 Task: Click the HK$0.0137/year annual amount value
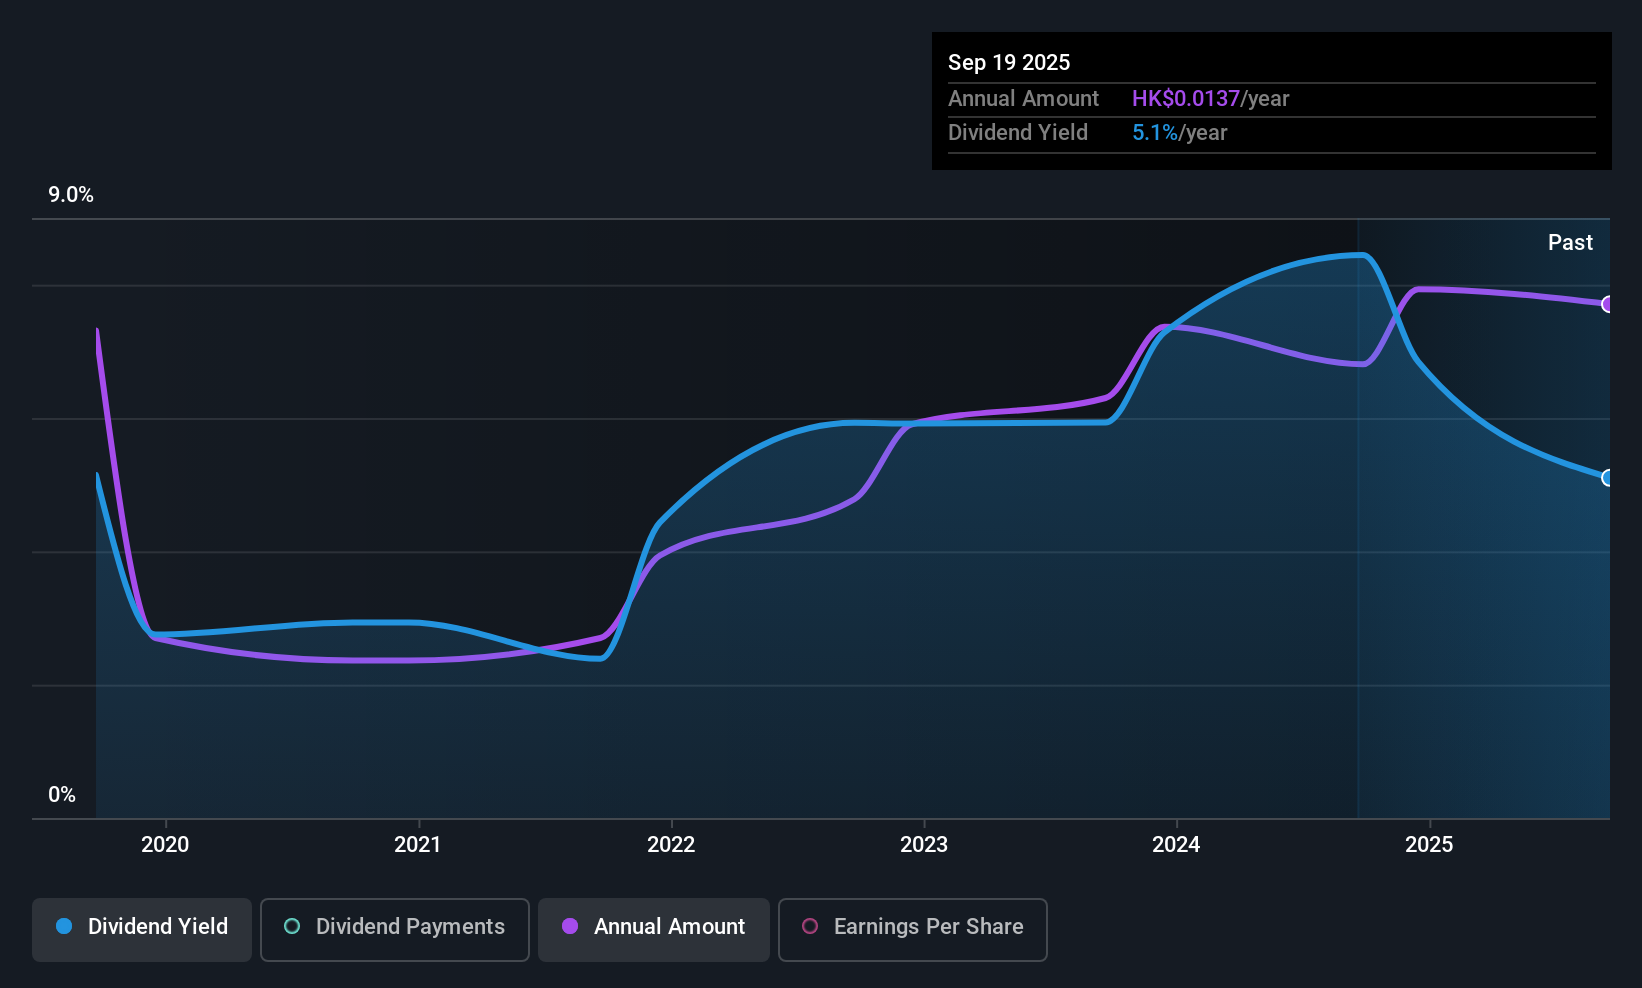(x=1210, y=98)
